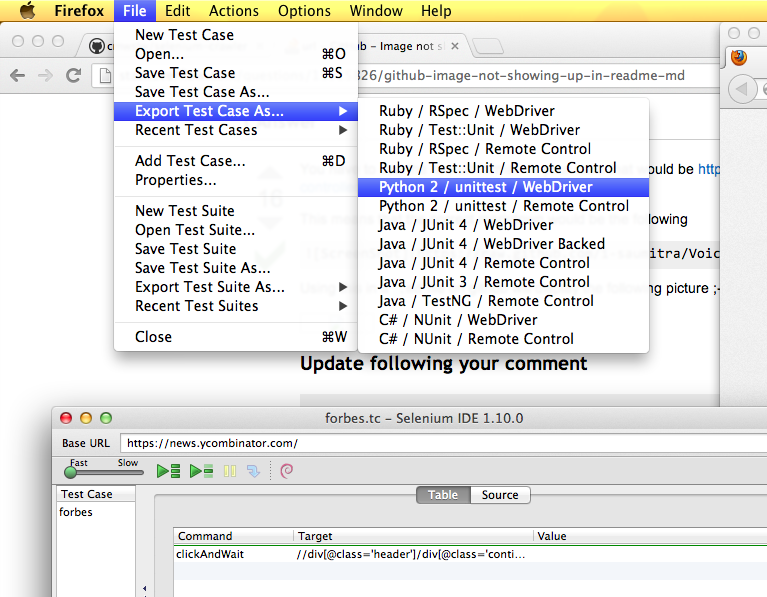The height and width of the screenshot is (597, 767).
Task: Click the Command column header
Action: tap(234, 536)
